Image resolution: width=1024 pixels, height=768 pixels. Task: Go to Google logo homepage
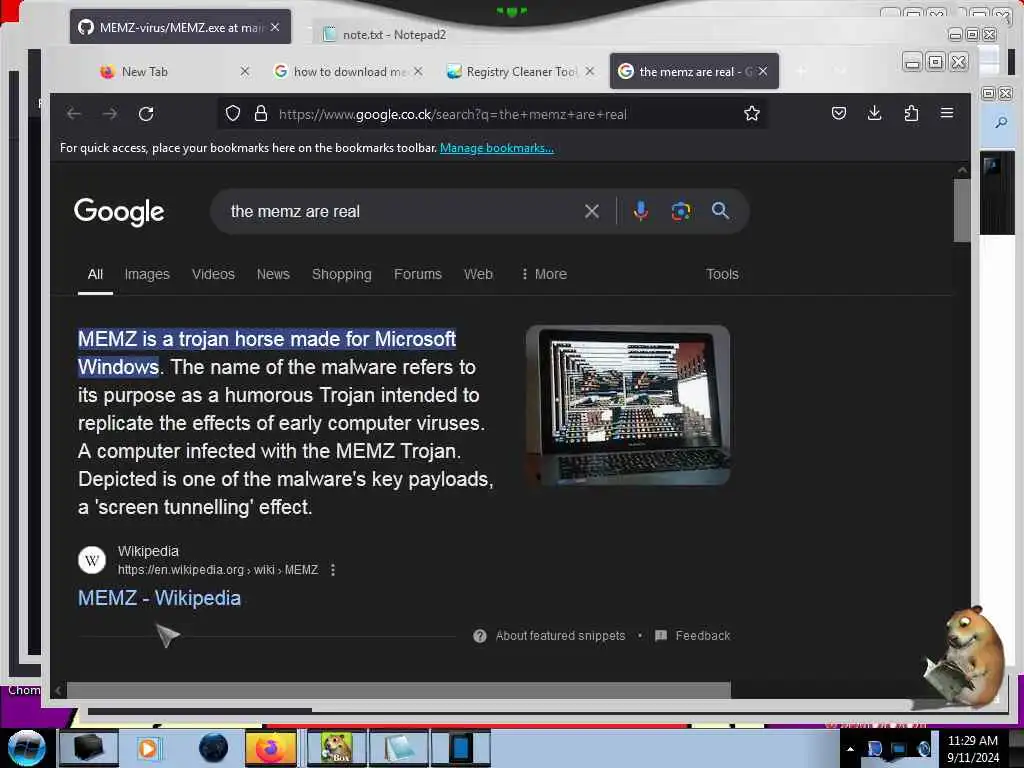[119, 212]
